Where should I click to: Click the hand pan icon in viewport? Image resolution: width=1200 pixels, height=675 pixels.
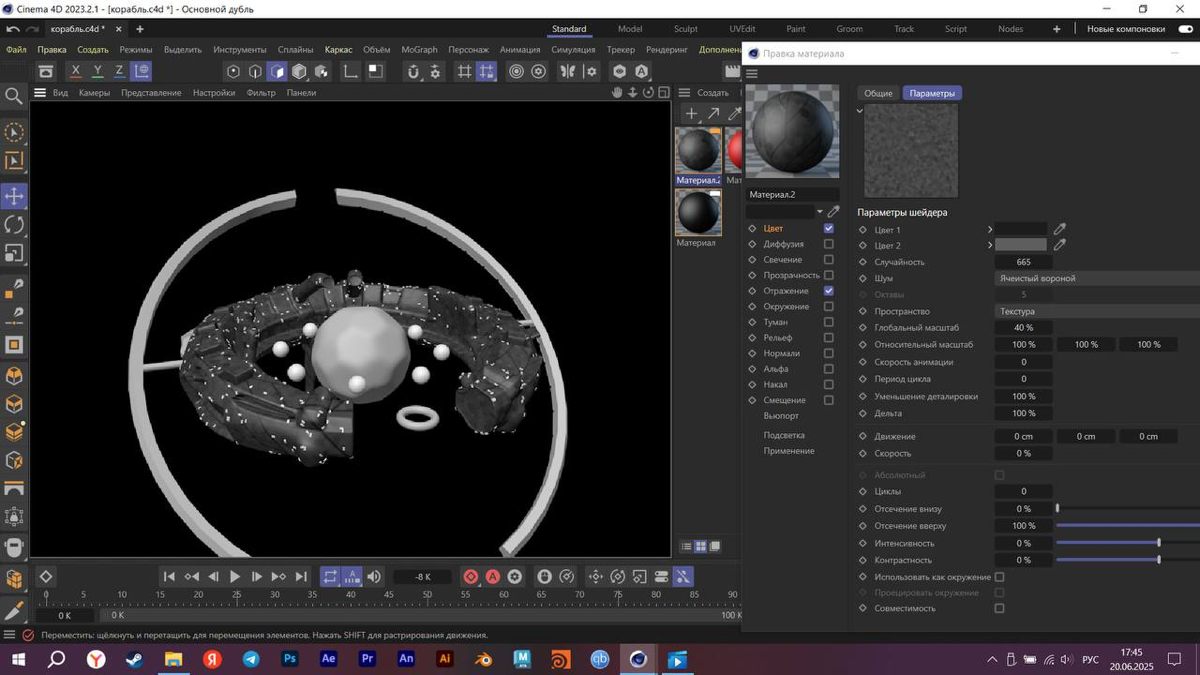[x=617, y=92]
